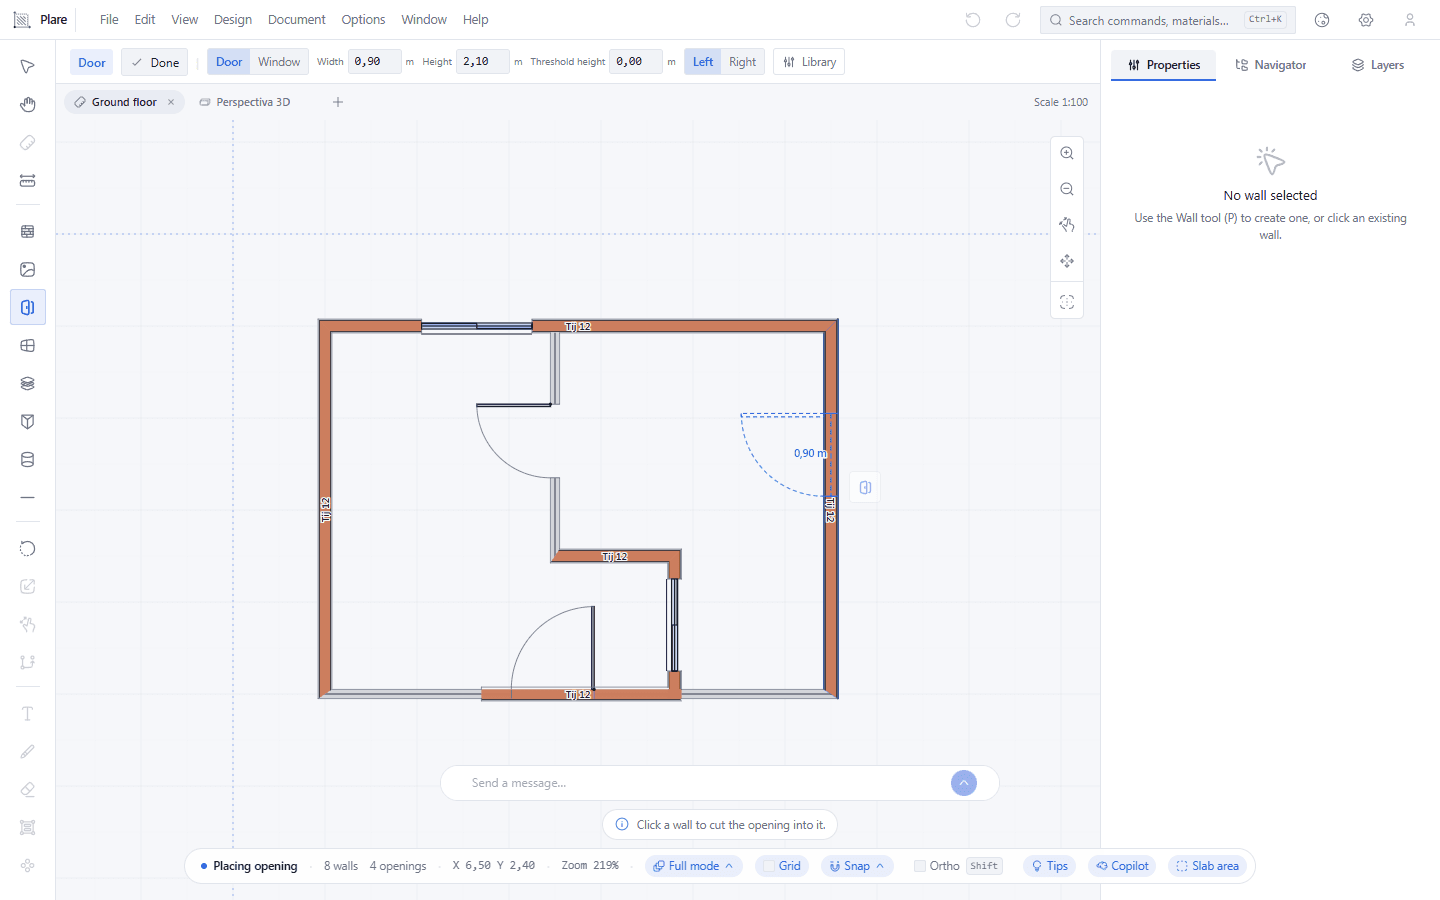1440x900 pixels.
Task: Open the Help menu
Action: point(476,20)
